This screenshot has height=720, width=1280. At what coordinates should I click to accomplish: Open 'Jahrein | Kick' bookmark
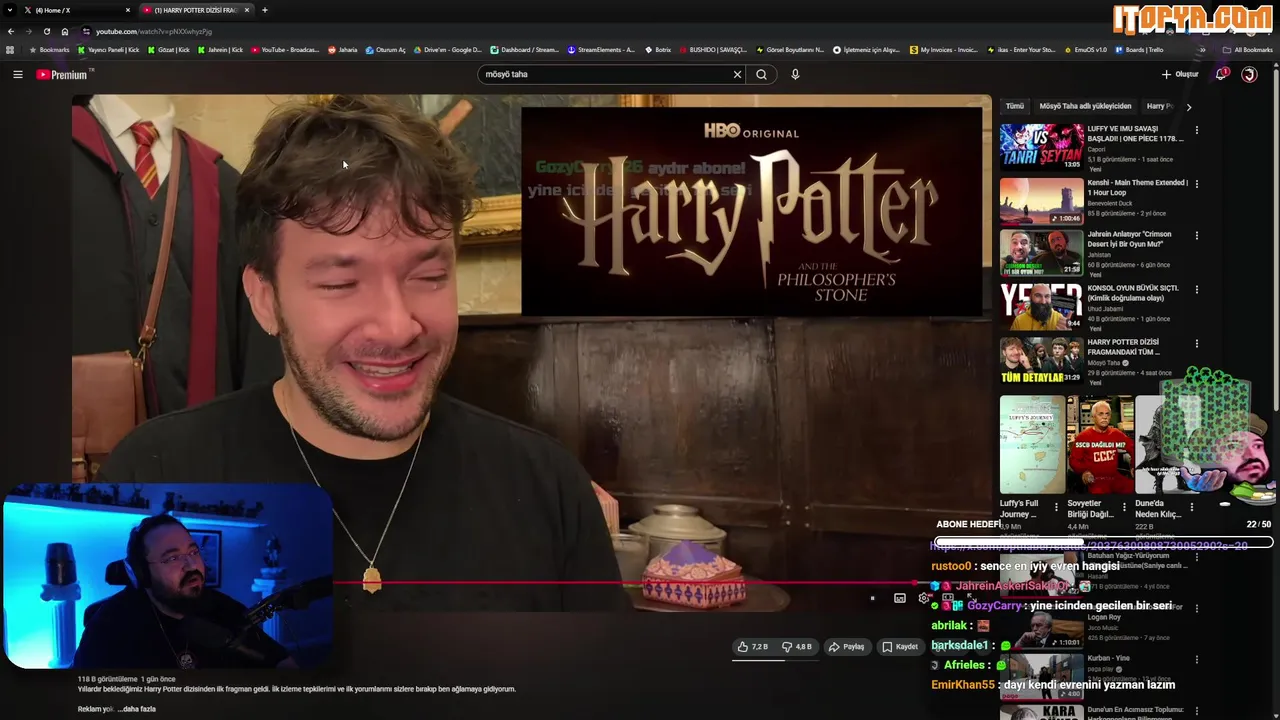tap(221, 49)
